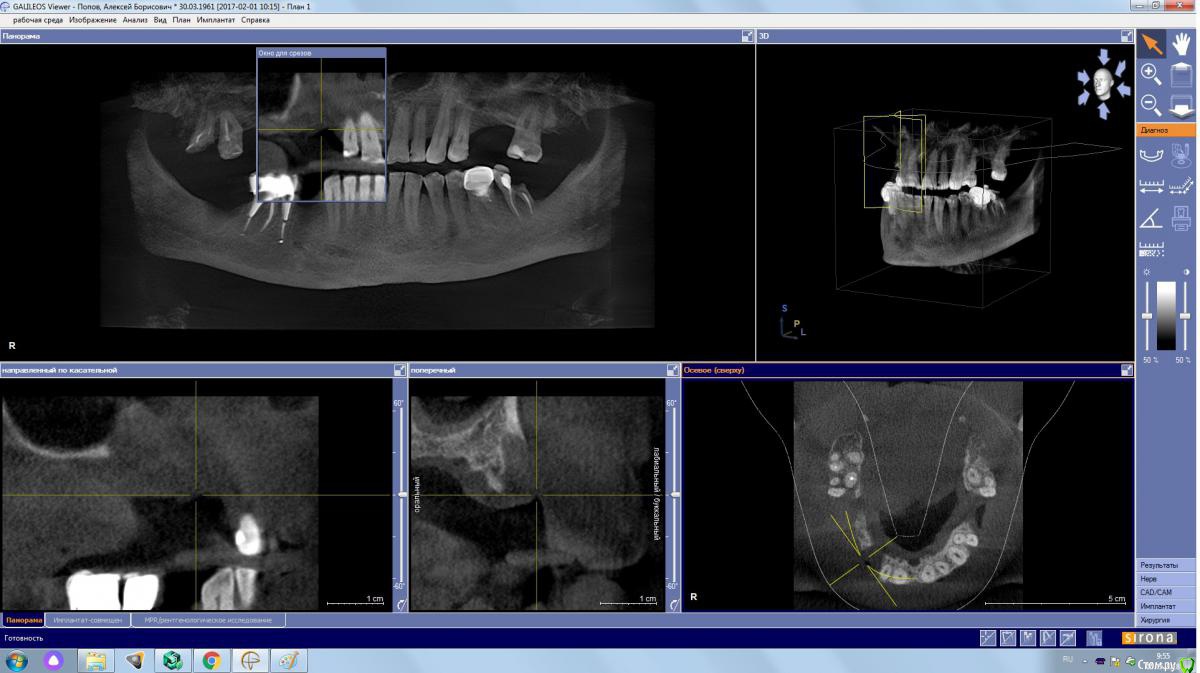Click the zoom in magnifier icon

pos(1152,74)
